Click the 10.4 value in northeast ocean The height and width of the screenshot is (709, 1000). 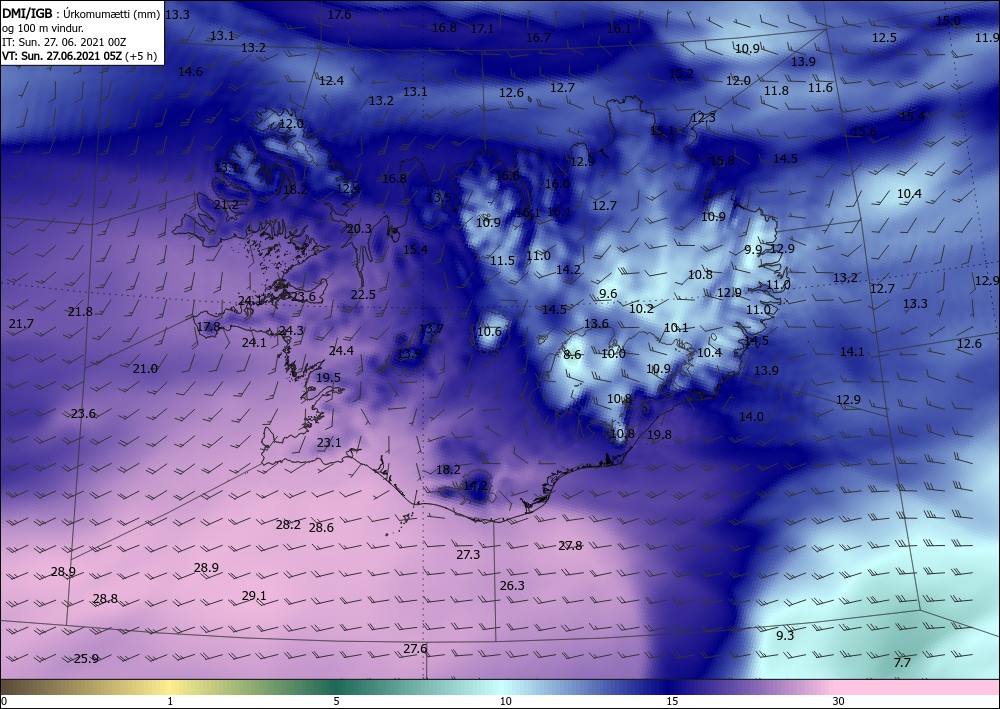pos(909,194)
